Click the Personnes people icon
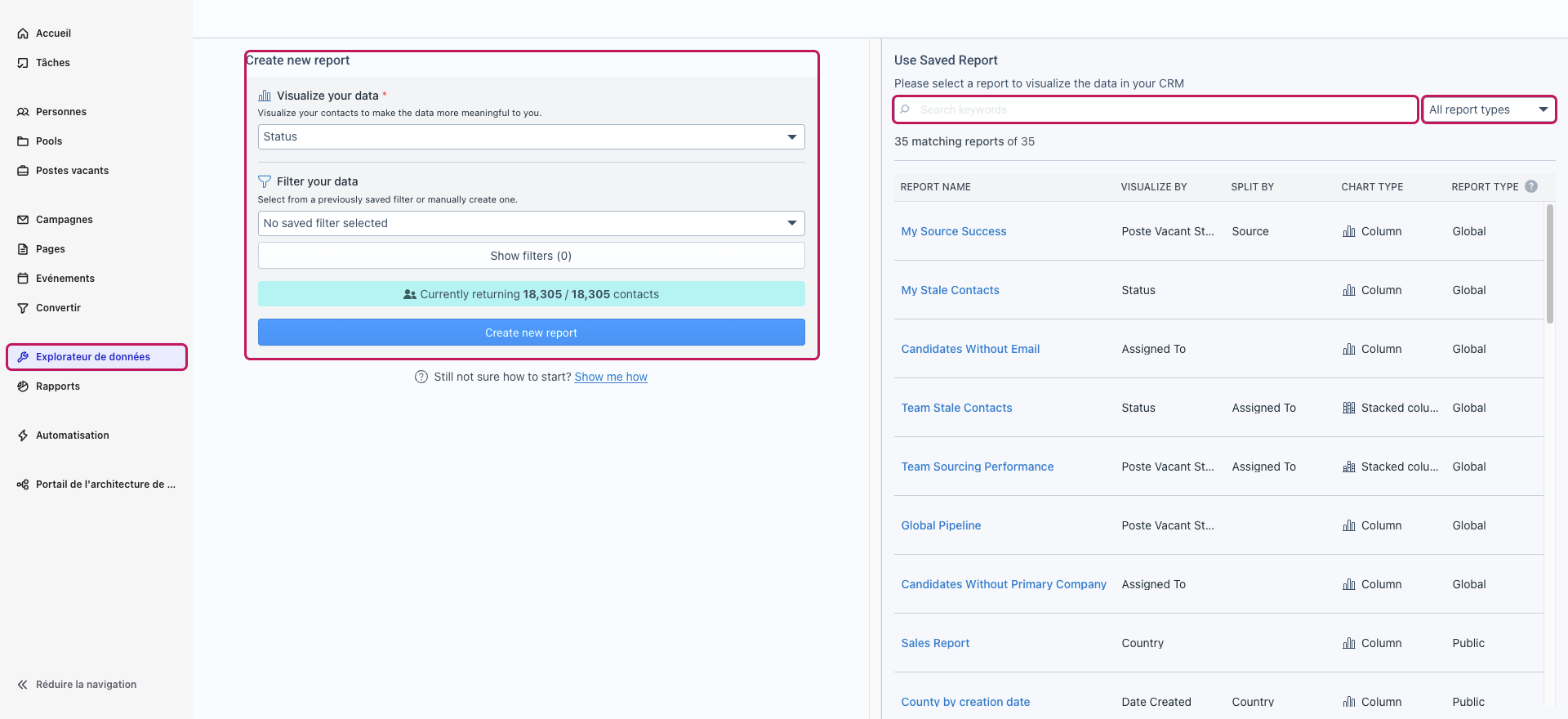 23,112
